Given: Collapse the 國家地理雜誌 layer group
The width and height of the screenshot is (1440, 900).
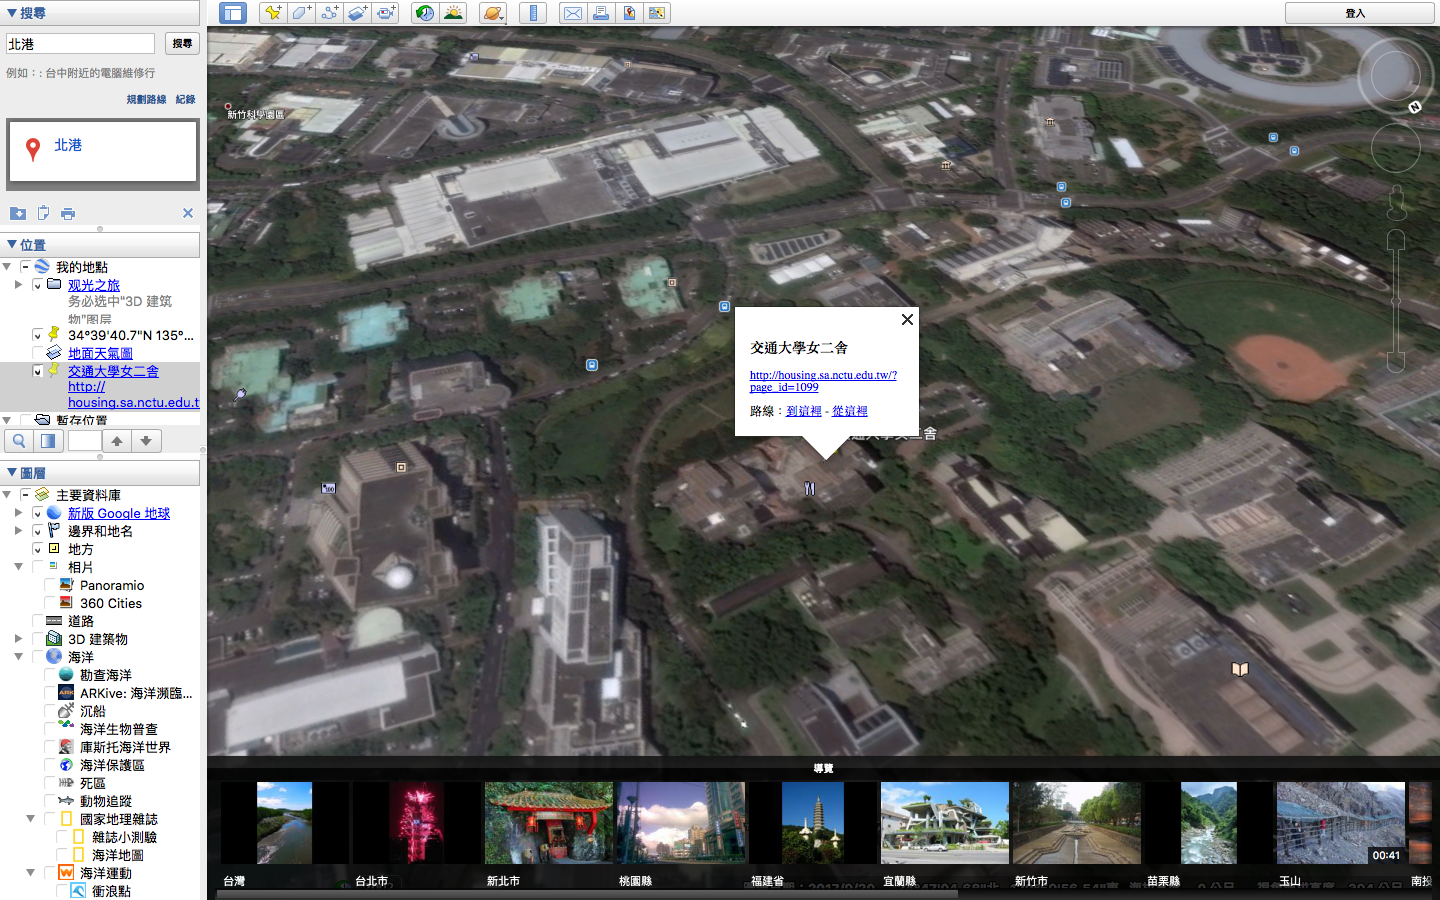Looking at the screenshot, I should 30,819.
